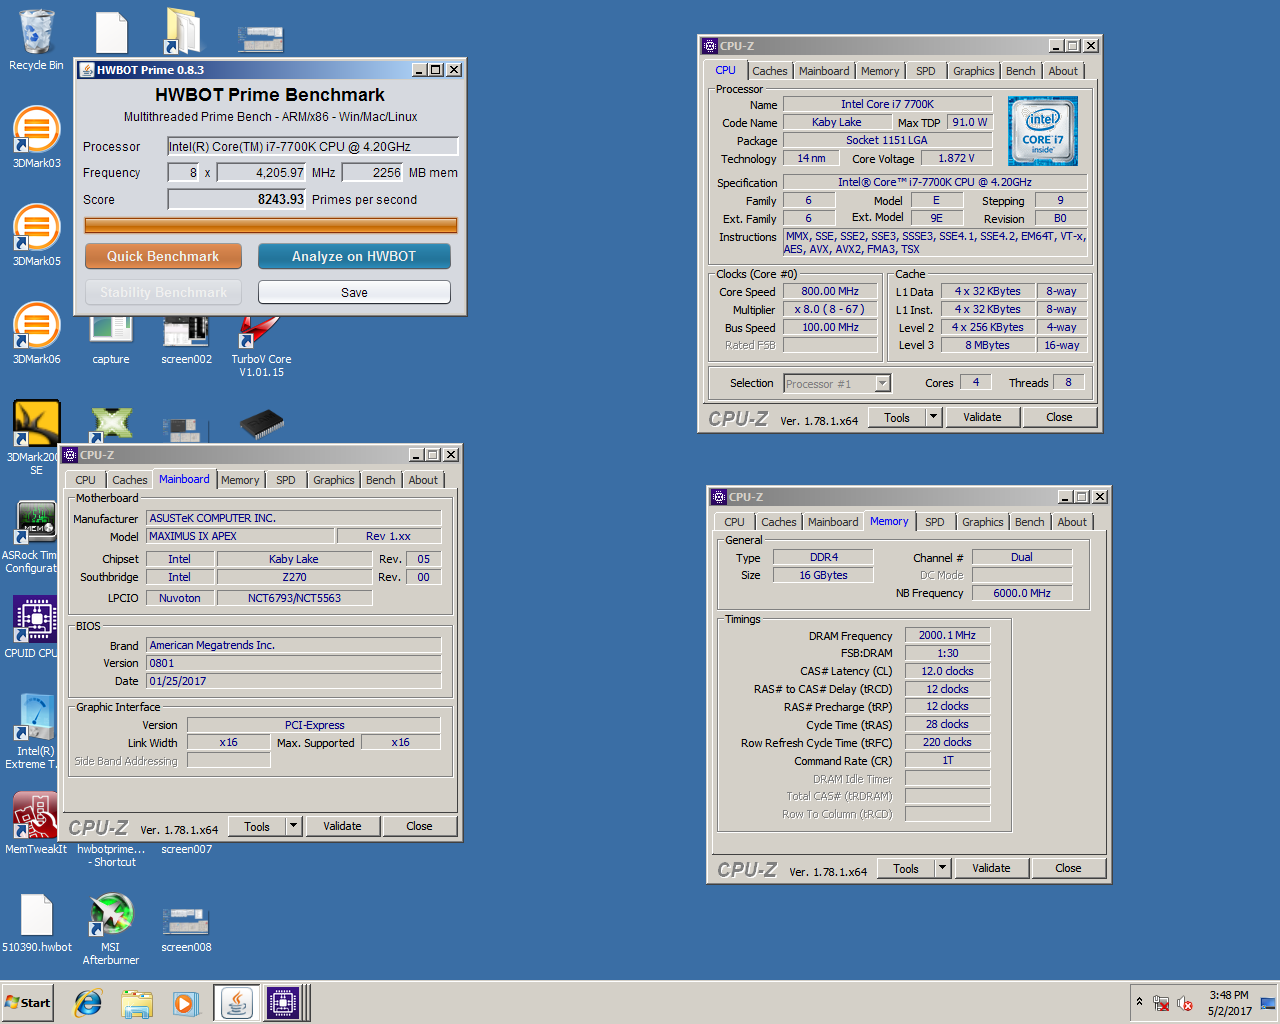Click Validate in the Mainboard CPU-Z window
The height and width of the screenshot is (1024, 1280).
pos(342,826)
